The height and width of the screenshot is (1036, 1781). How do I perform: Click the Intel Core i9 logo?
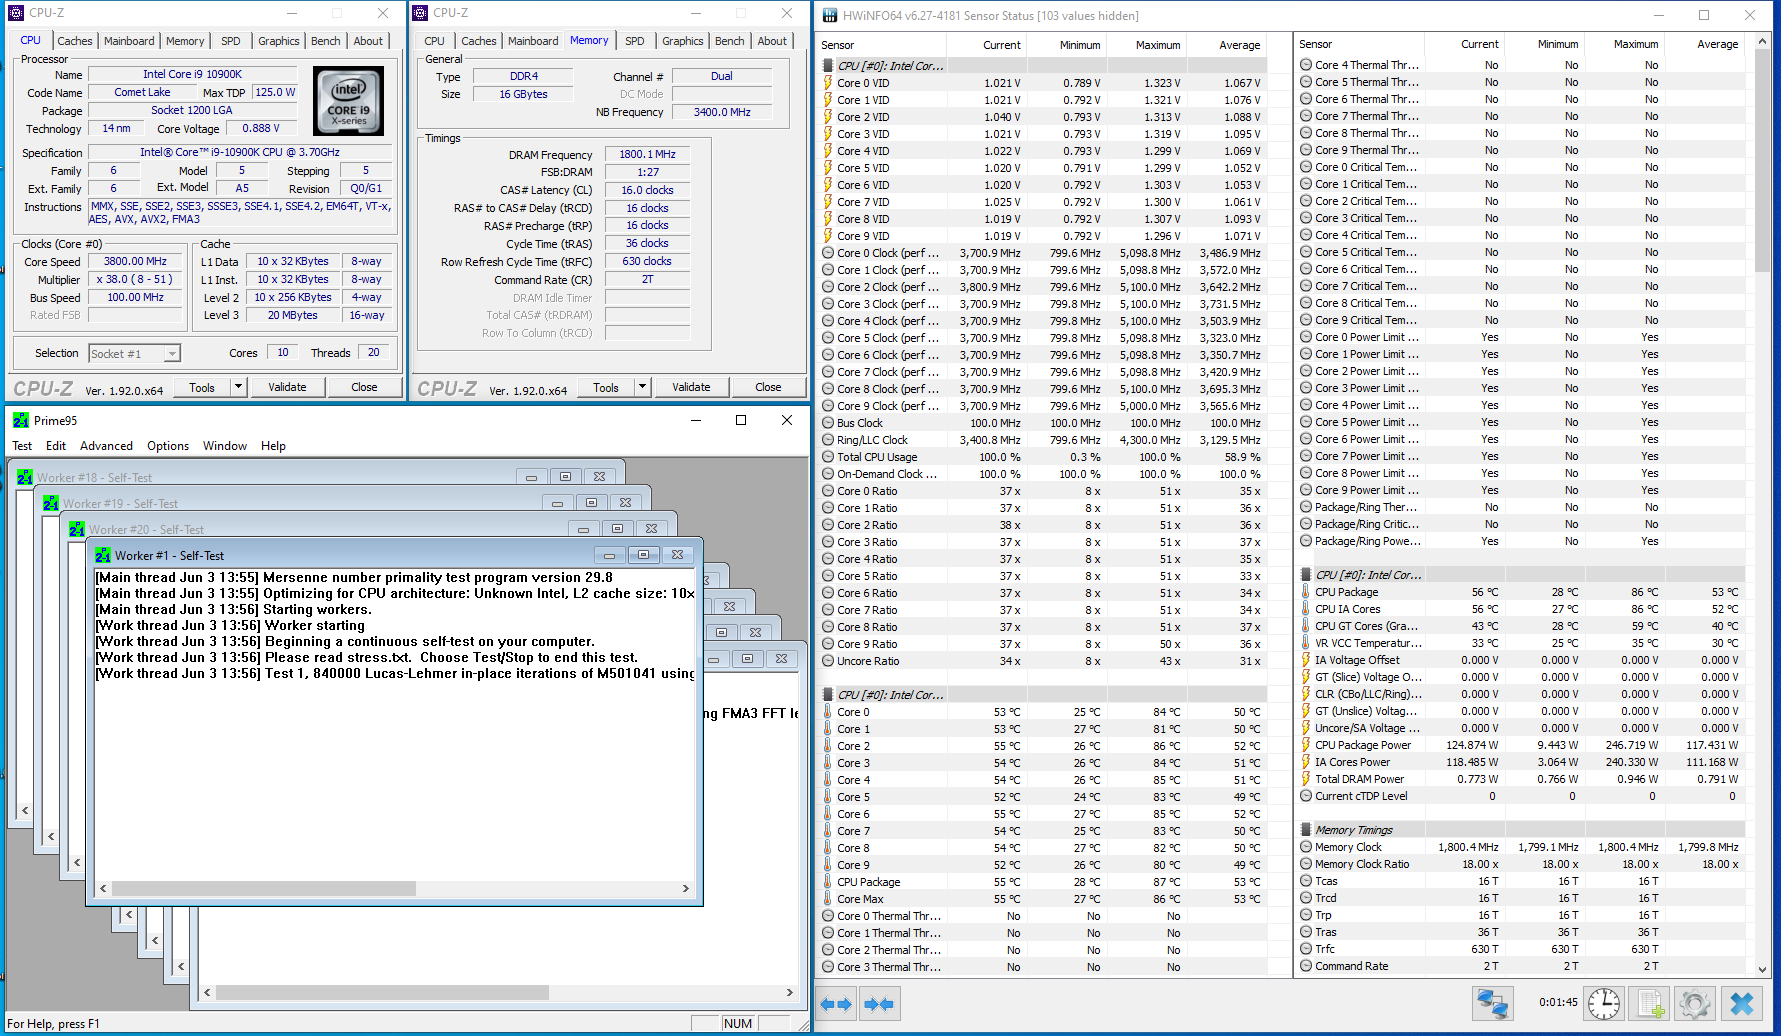point(348,101)
